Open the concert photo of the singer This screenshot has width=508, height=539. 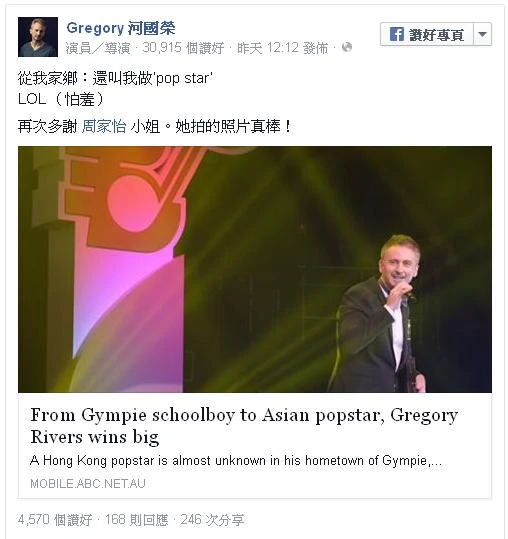click(255, 269)
